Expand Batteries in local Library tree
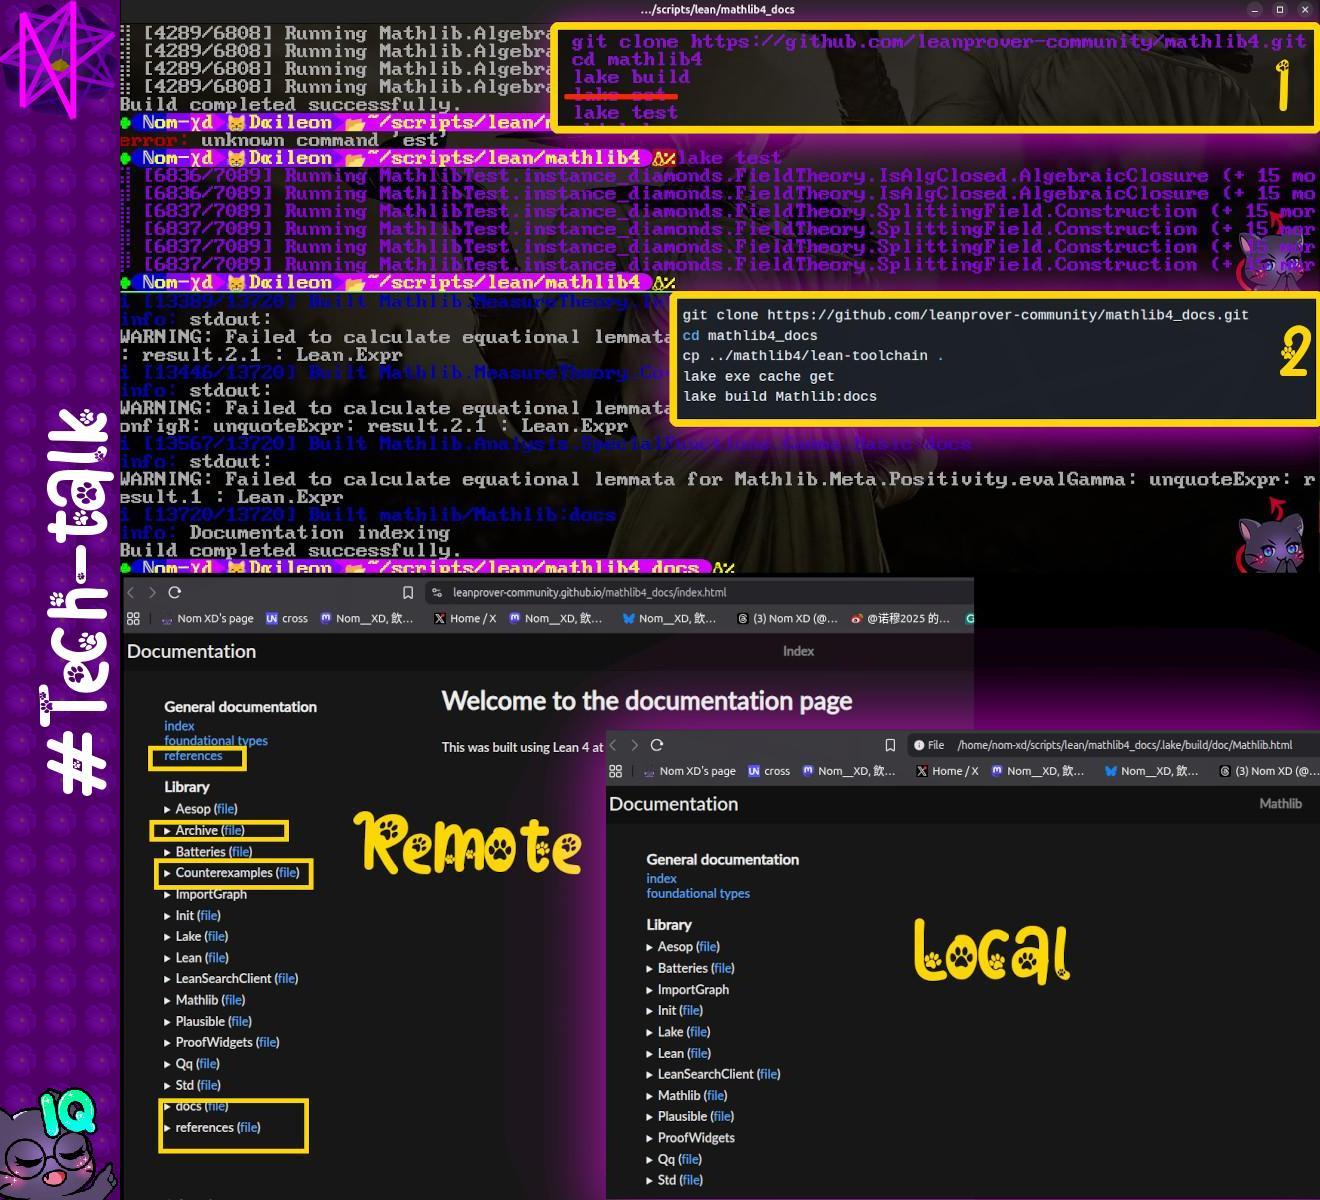 pyautogui.click(x=649, y=968)
